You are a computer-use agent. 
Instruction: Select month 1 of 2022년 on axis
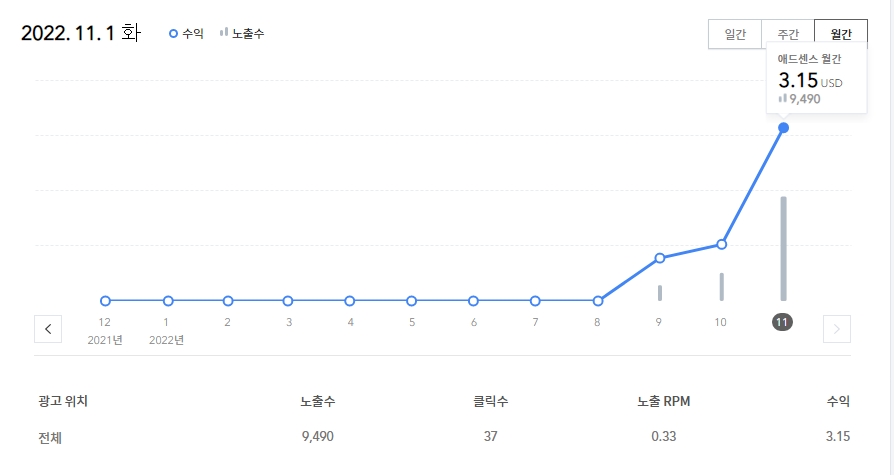coord(166,322)
